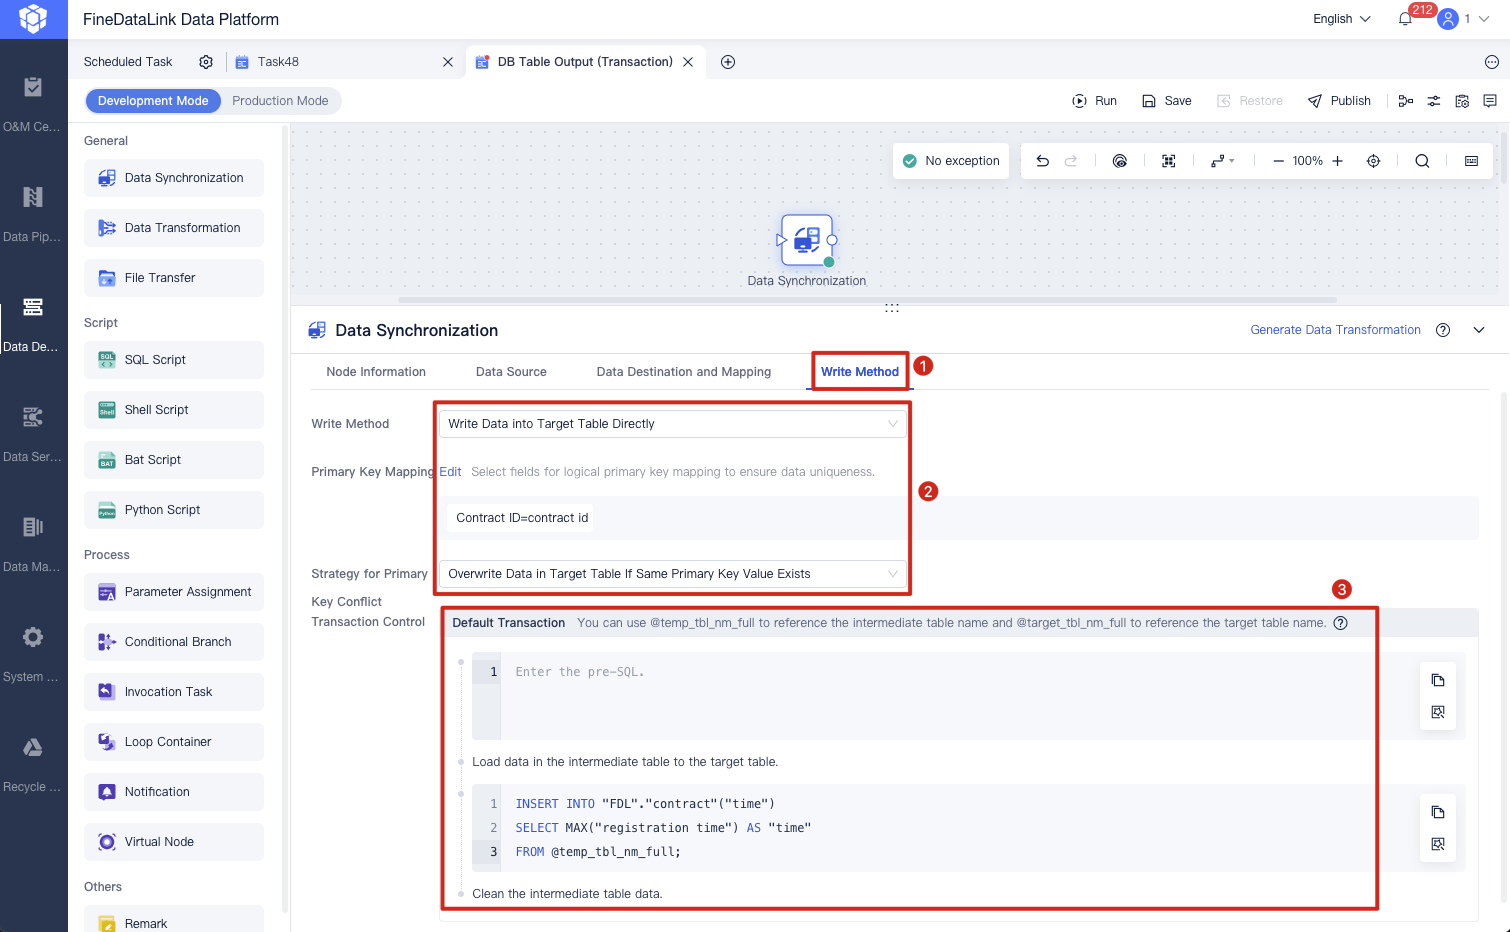Copy the pre-SQL editor content icon
Screen dimensions: 1510x932
(x=1438, y=680)
